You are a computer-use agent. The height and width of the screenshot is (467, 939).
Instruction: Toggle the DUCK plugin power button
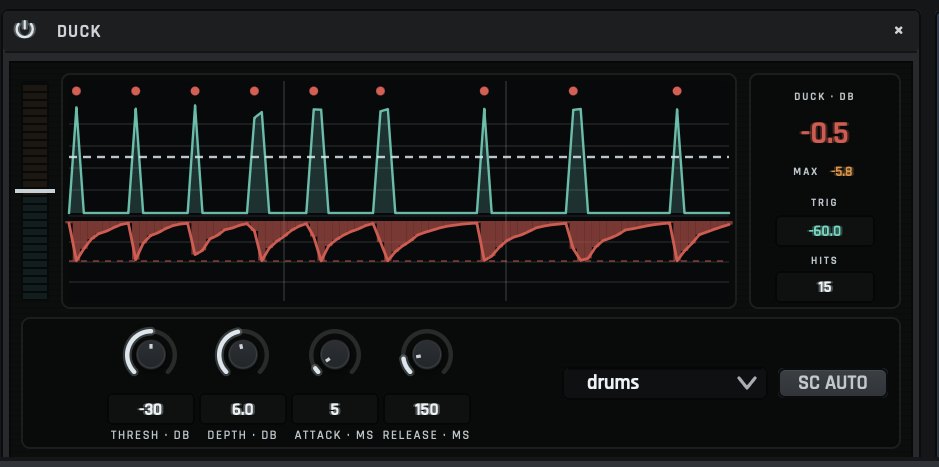[x=25, y=29]
